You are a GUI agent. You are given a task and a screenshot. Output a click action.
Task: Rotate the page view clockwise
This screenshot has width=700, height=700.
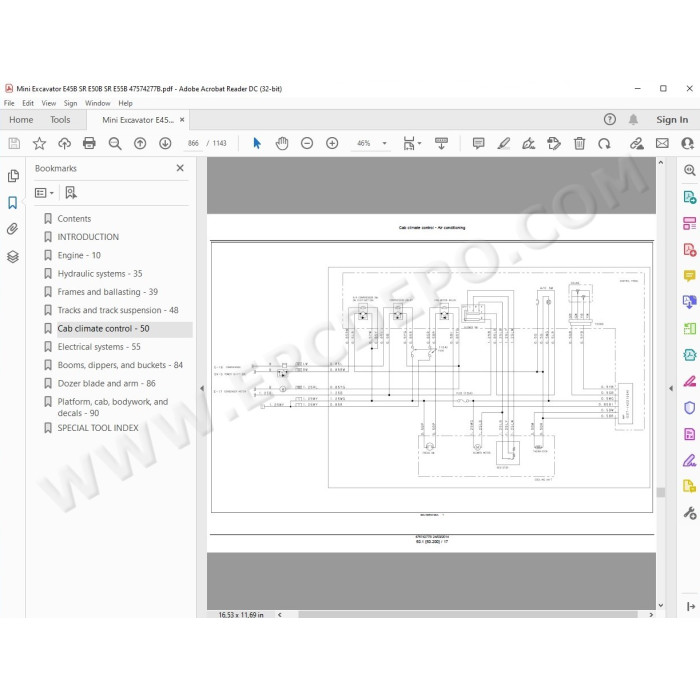604,143
